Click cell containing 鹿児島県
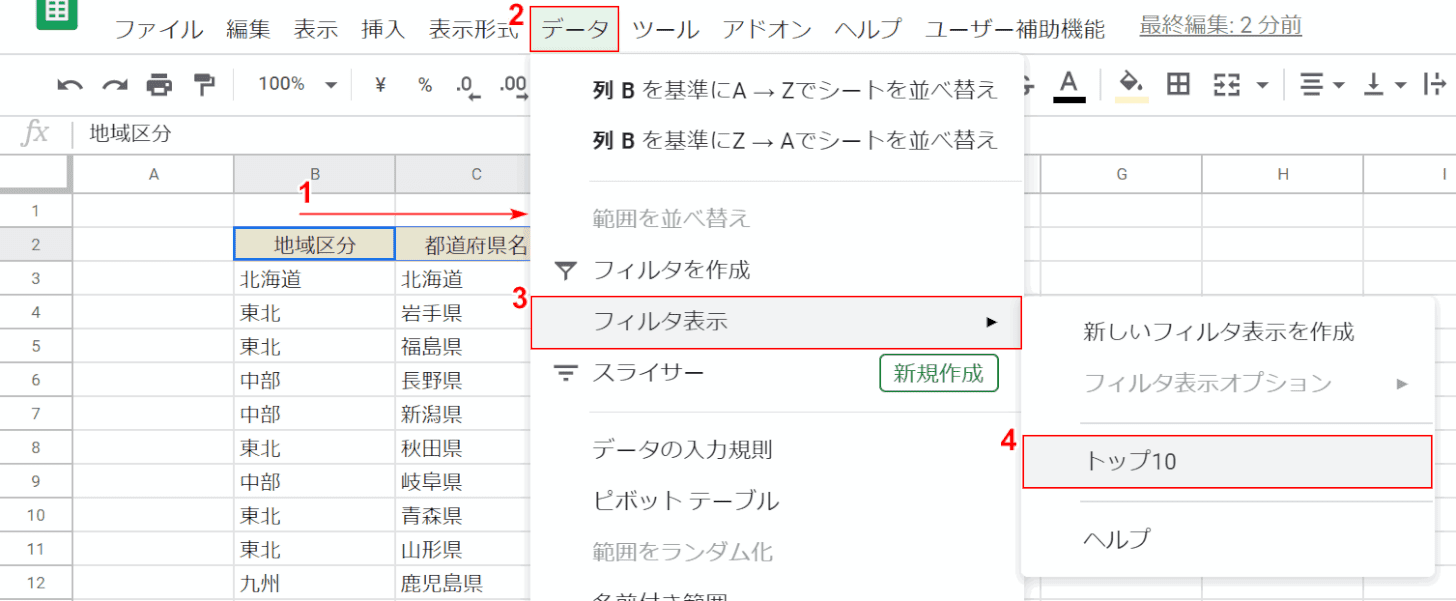Screen dimensions: 1456x601 463,583
